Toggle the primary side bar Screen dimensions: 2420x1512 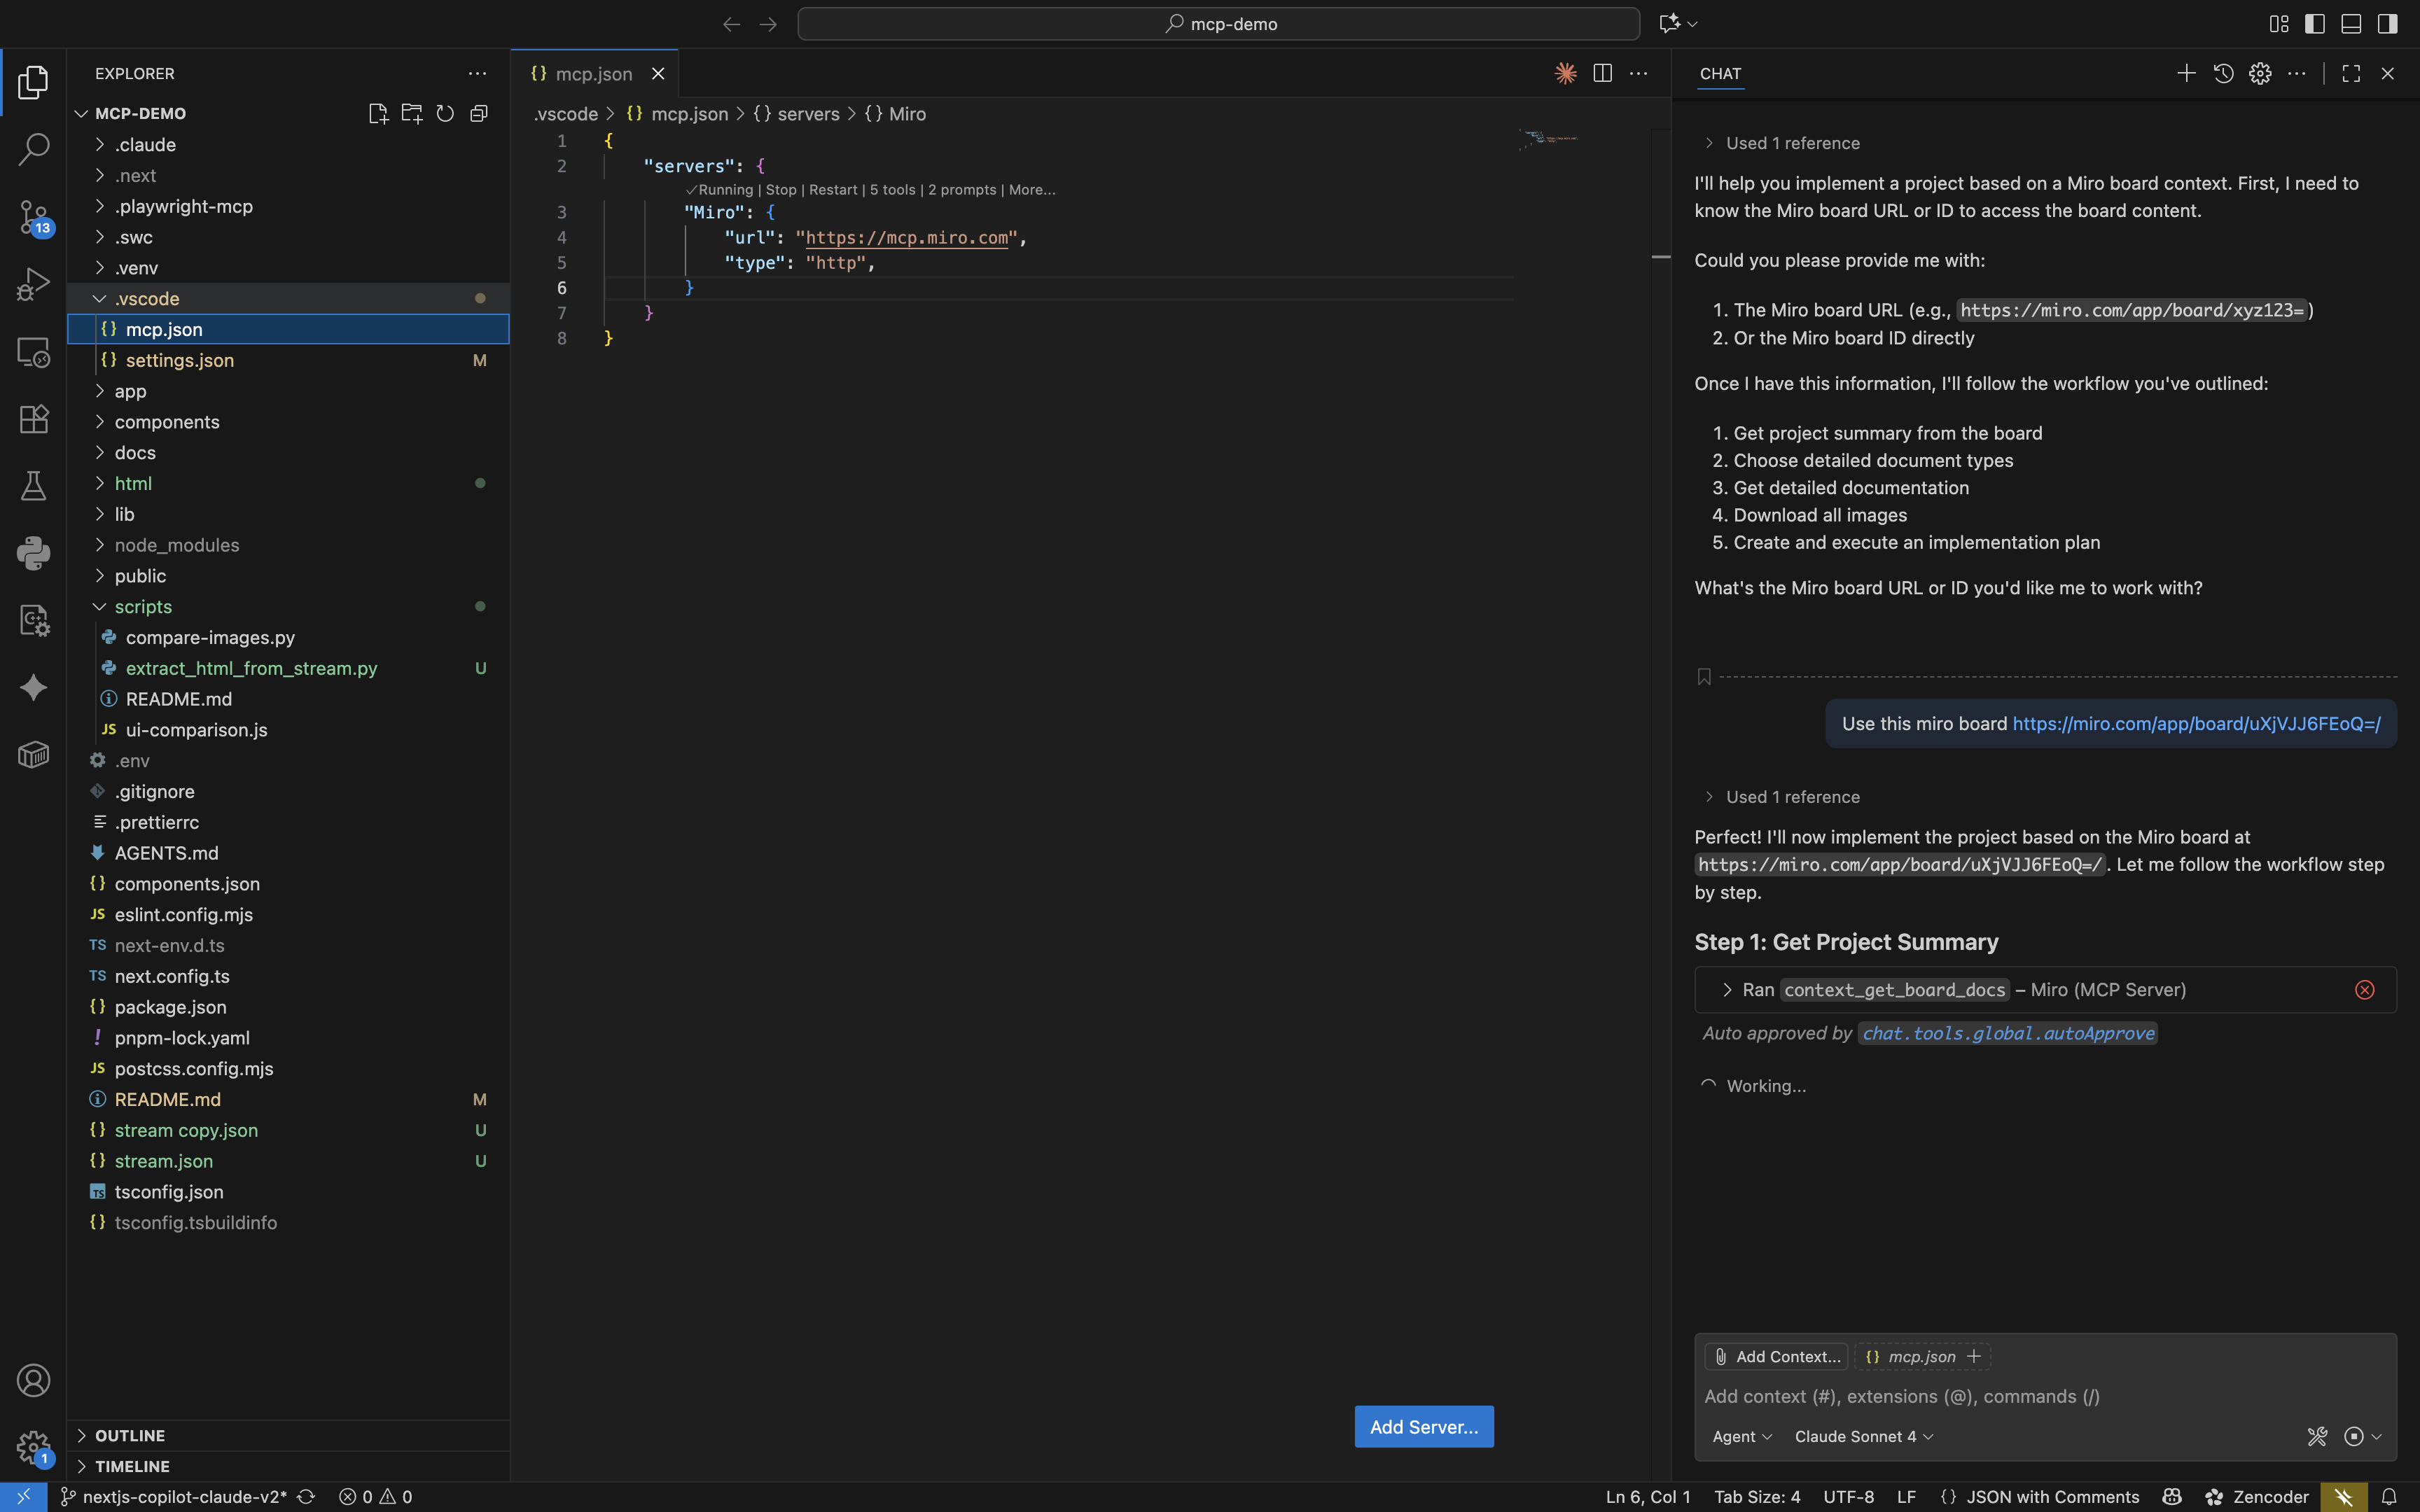[x=2314, y=23]
